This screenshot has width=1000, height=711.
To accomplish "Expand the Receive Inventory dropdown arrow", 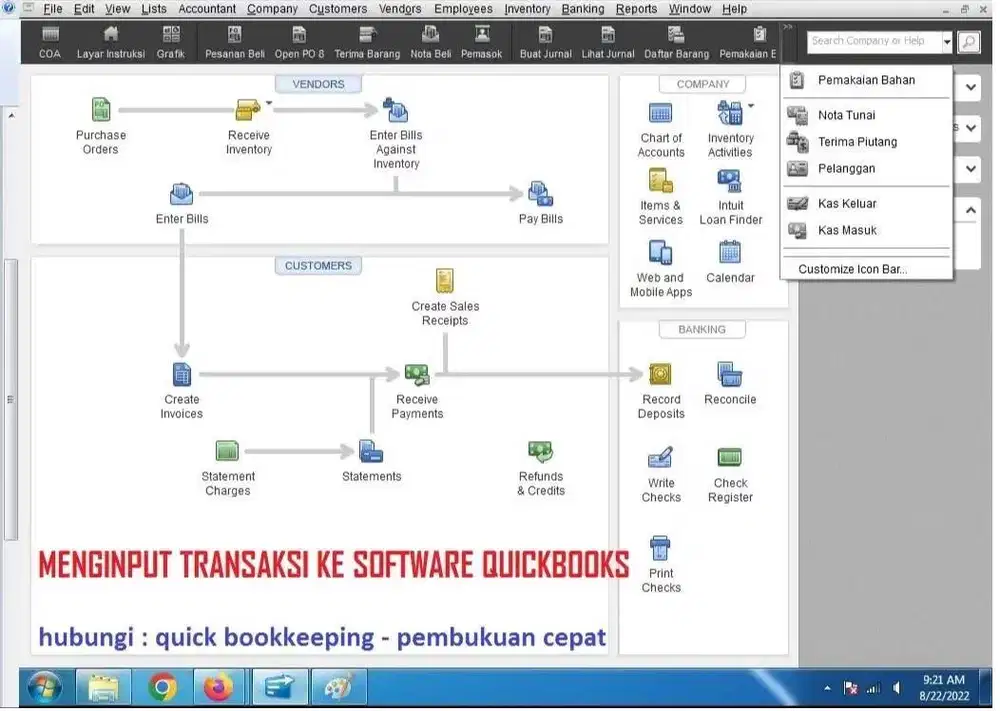I will 269,102.
